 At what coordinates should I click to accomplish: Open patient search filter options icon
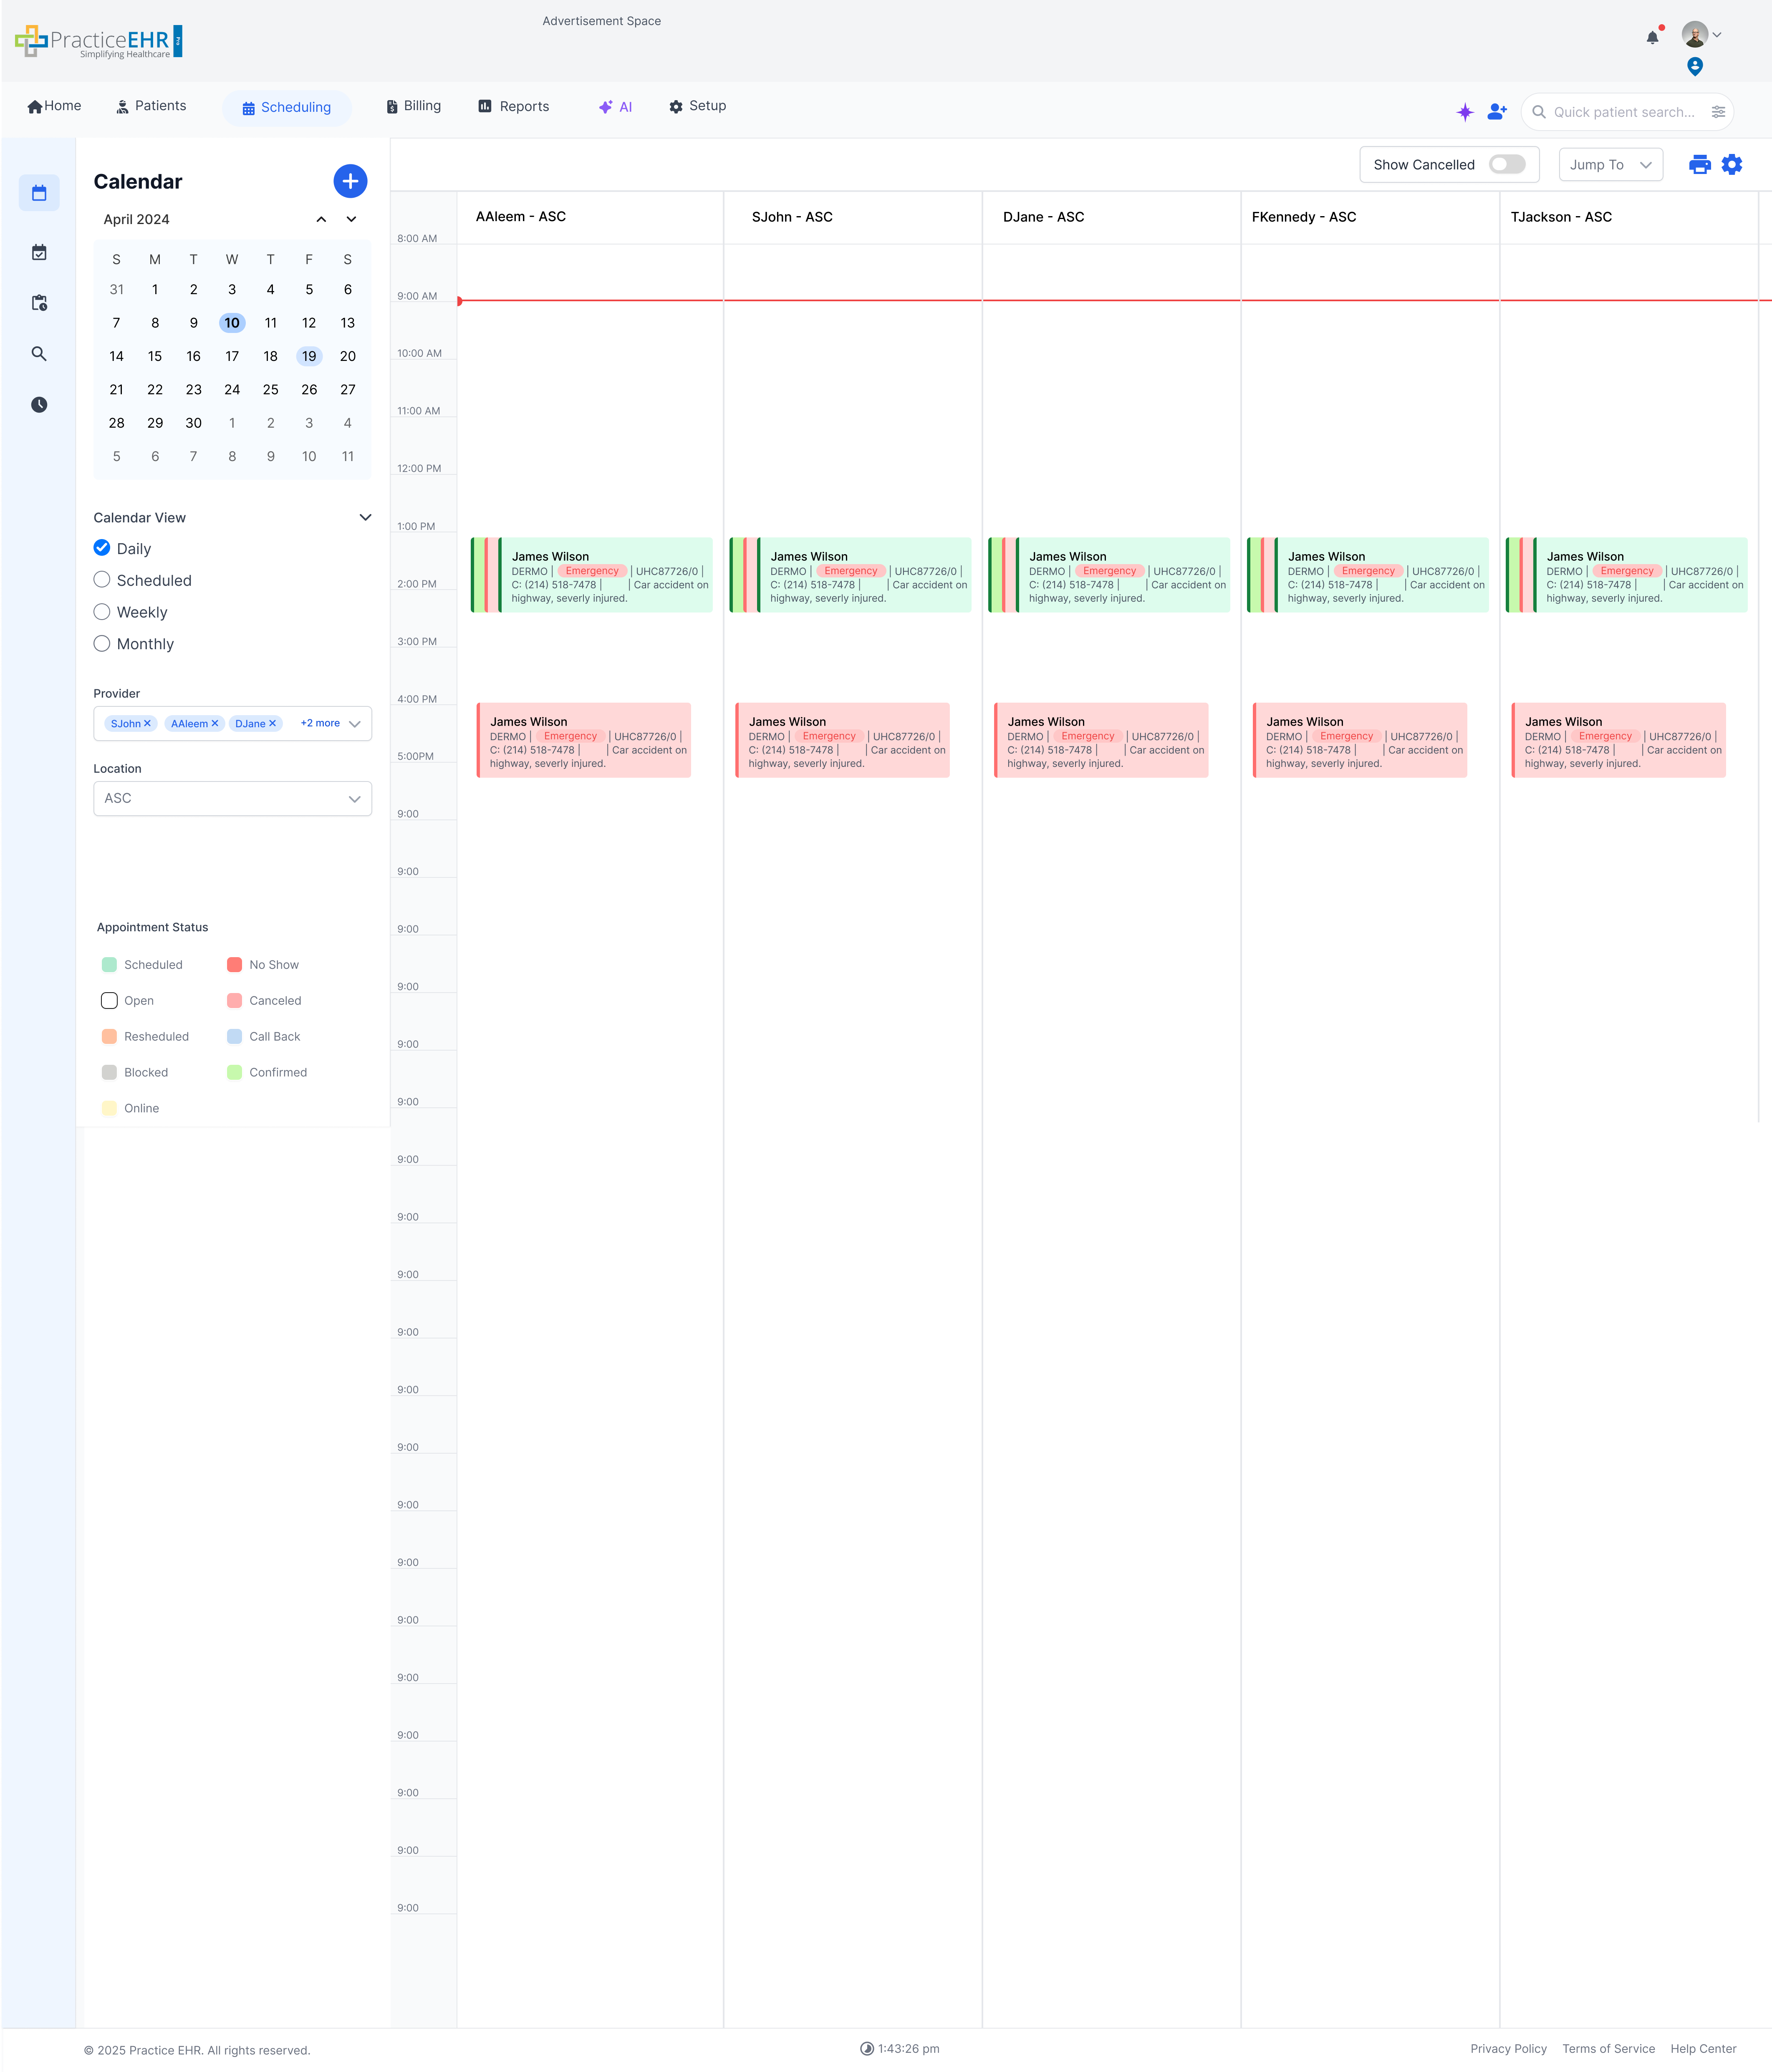pos(1718,112)
